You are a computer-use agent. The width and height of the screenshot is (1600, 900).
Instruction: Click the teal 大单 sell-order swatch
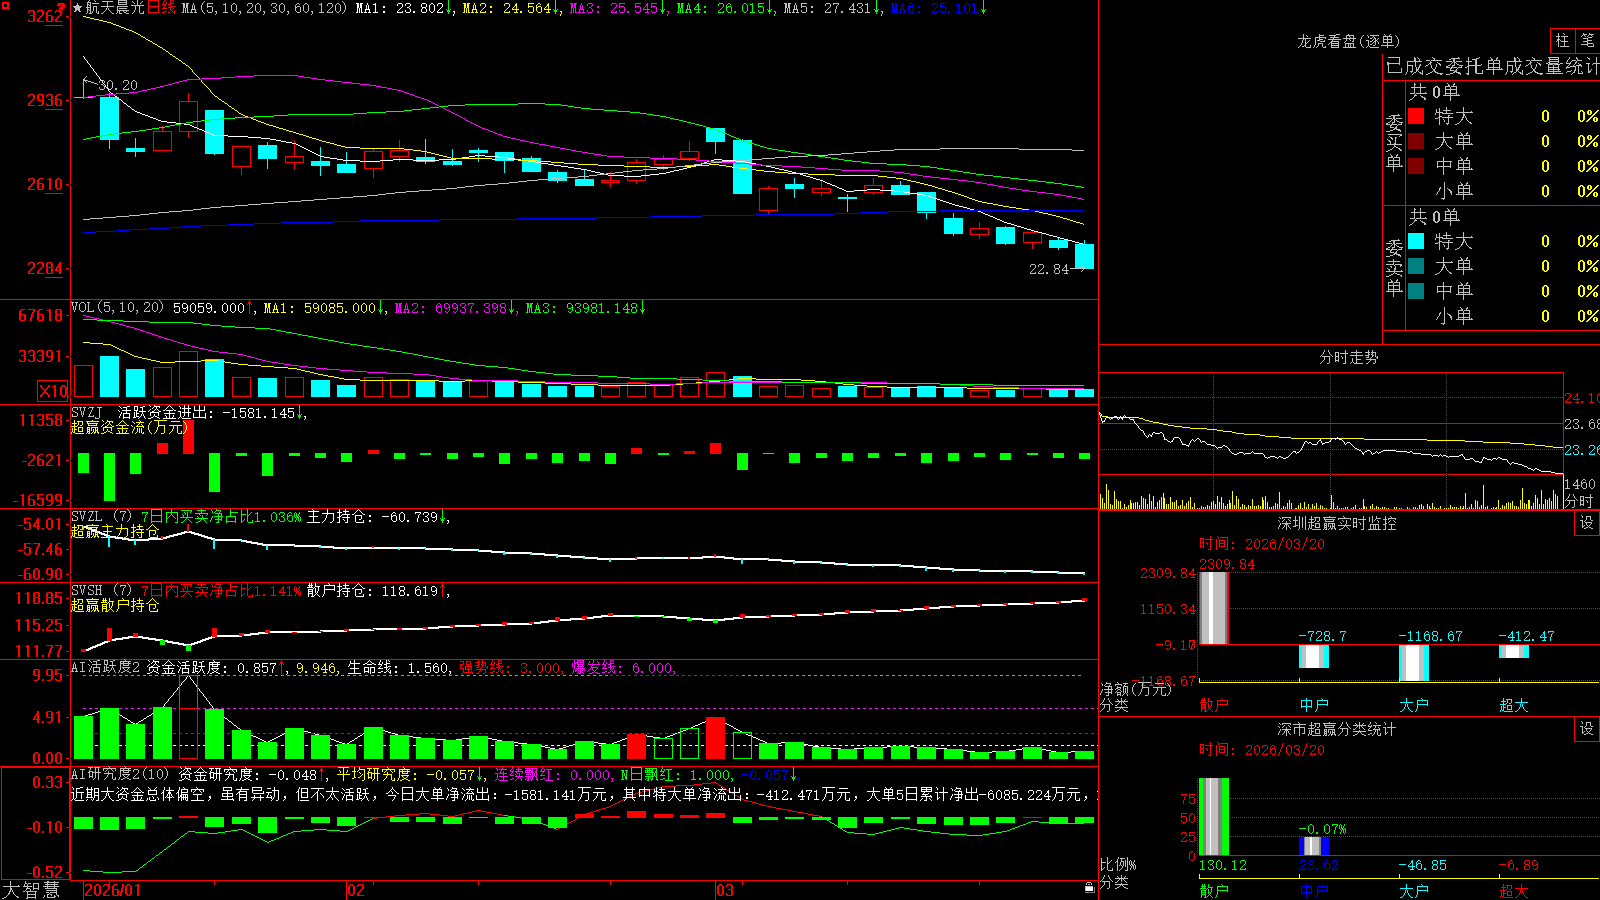pyautogui.click(x=1416, y=266)
